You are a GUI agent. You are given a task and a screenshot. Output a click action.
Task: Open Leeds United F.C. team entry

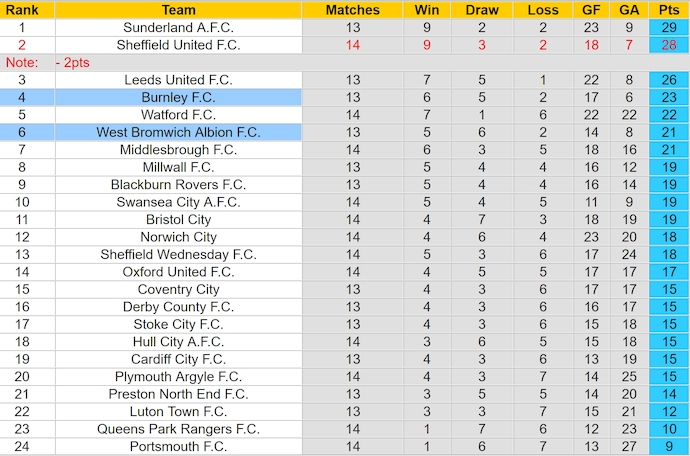(x=178, y=79)
